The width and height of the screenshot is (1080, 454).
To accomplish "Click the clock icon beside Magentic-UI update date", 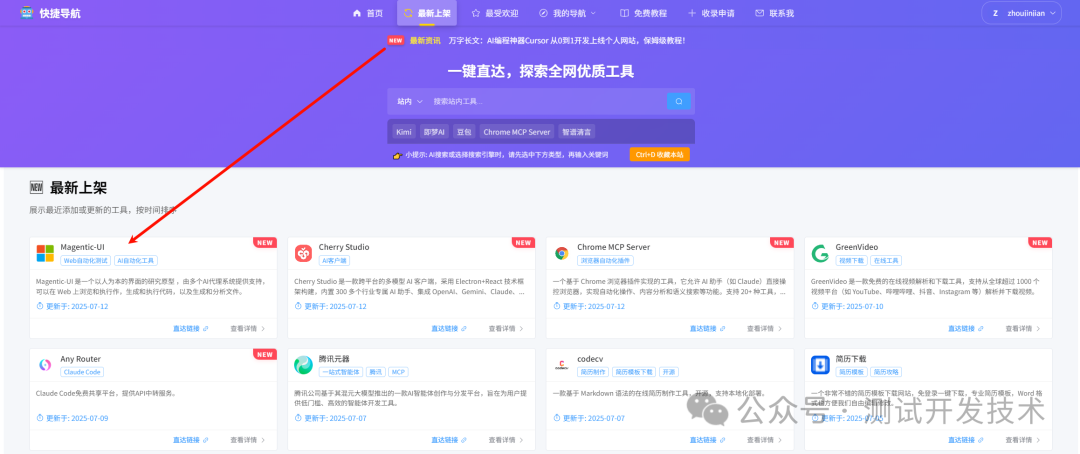I will point(39,306).
